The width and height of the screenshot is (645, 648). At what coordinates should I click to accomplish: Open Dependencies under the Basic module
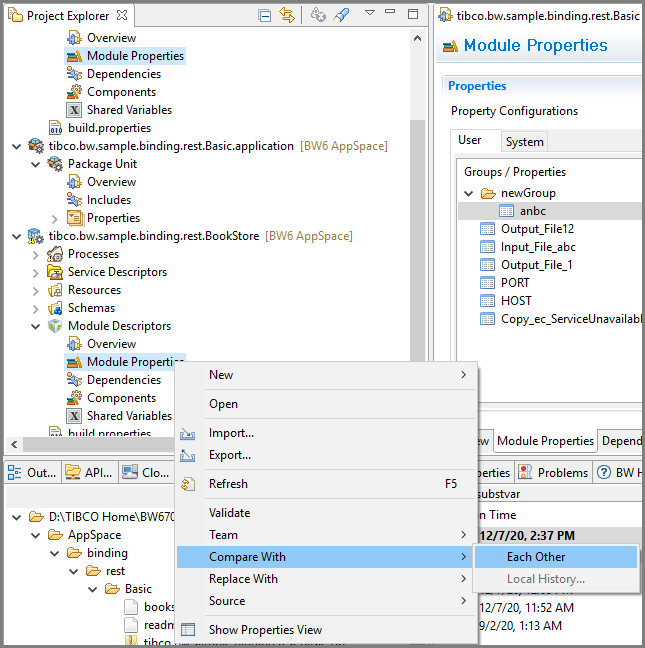pyautogui.click(x=124, y=74)
